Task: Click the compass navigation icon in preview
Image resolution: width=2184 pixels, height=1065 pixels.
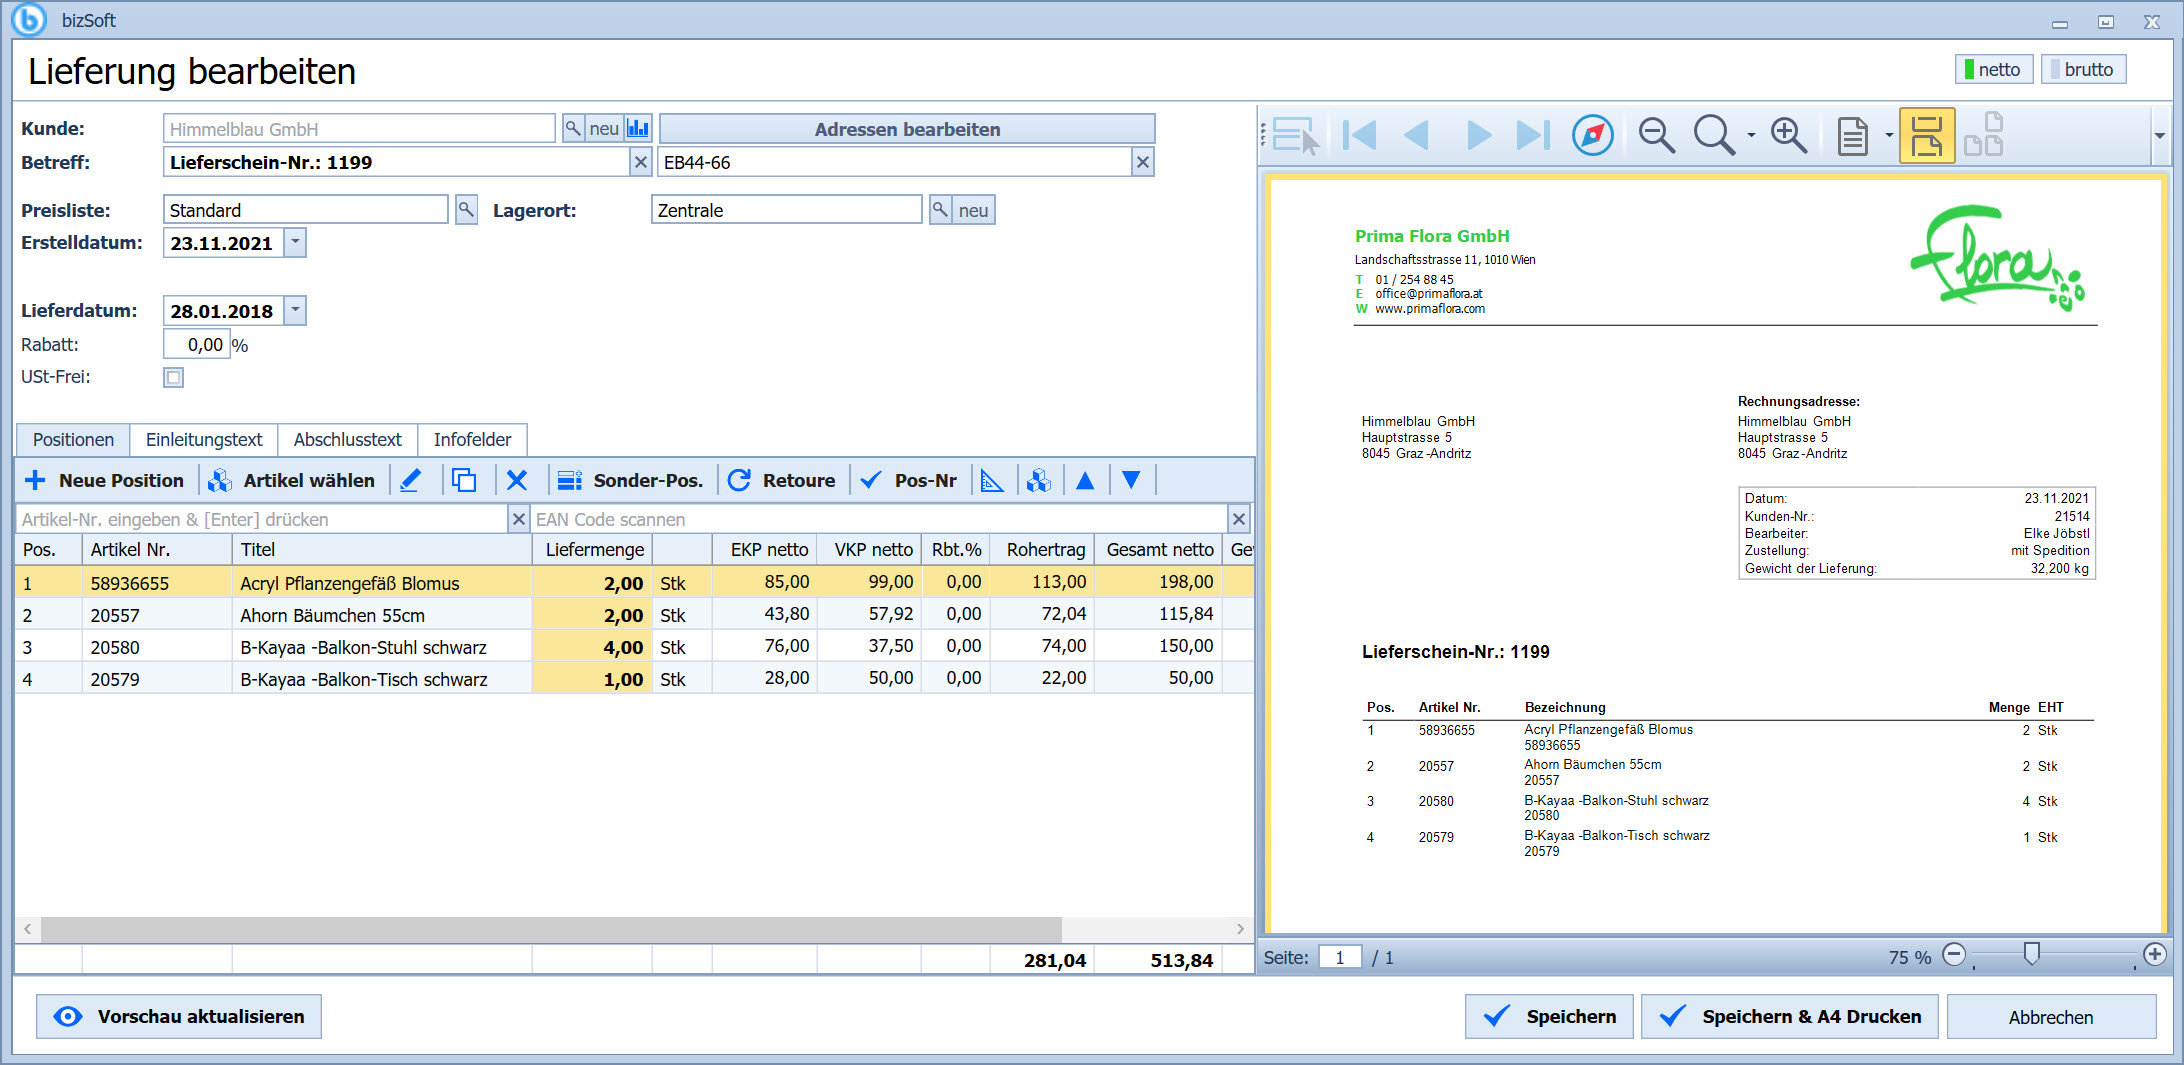Action: (x=1593, y=135)
